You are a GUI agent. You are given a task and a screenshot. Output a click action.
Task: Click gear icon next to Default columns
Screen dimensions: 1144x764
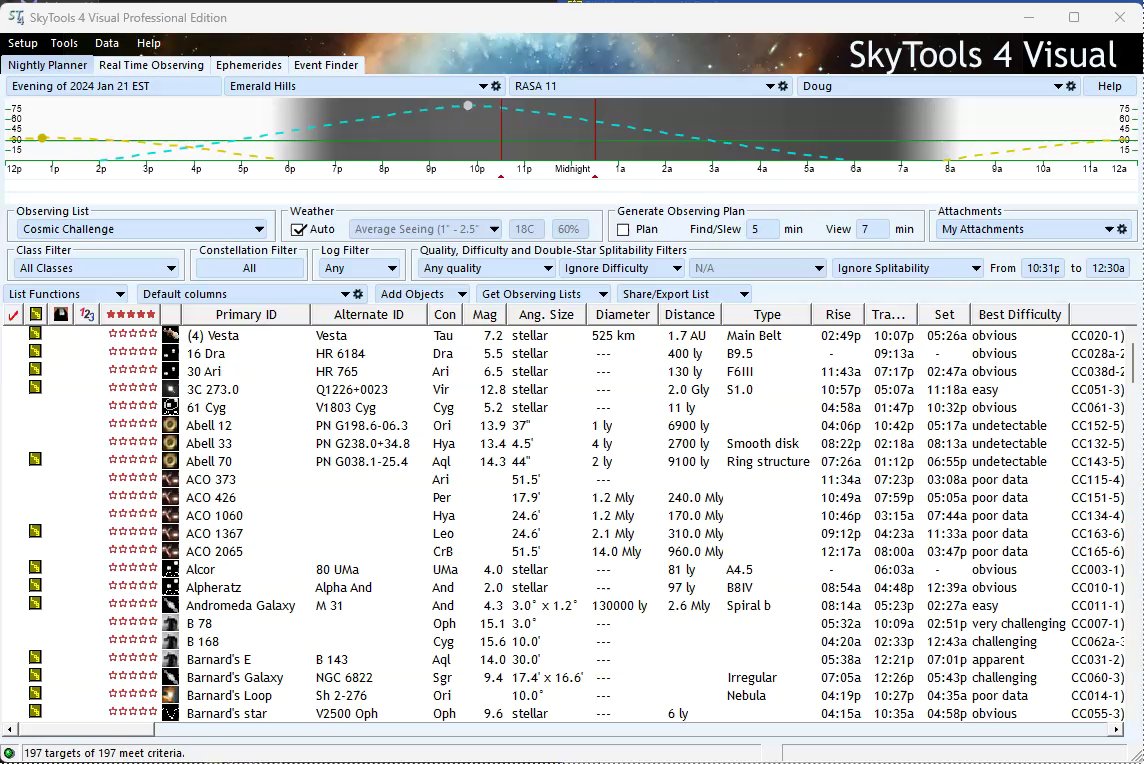click(359, 294)
